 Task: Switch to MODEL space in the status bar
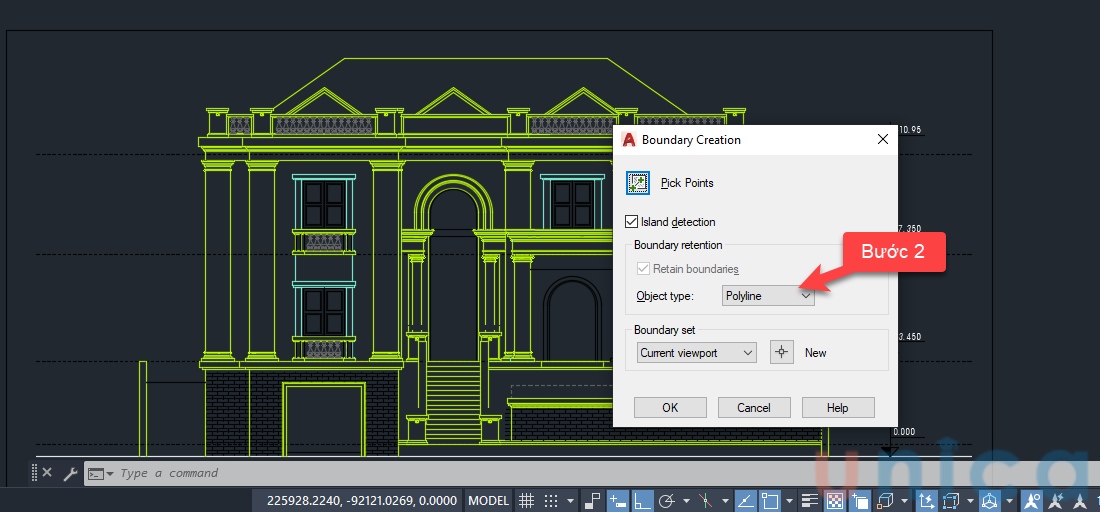click(488, 501)
